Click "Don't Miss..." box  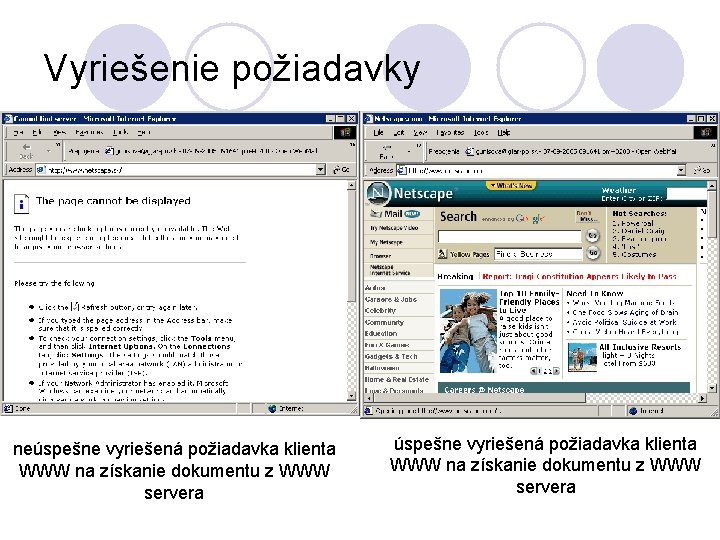588,216
